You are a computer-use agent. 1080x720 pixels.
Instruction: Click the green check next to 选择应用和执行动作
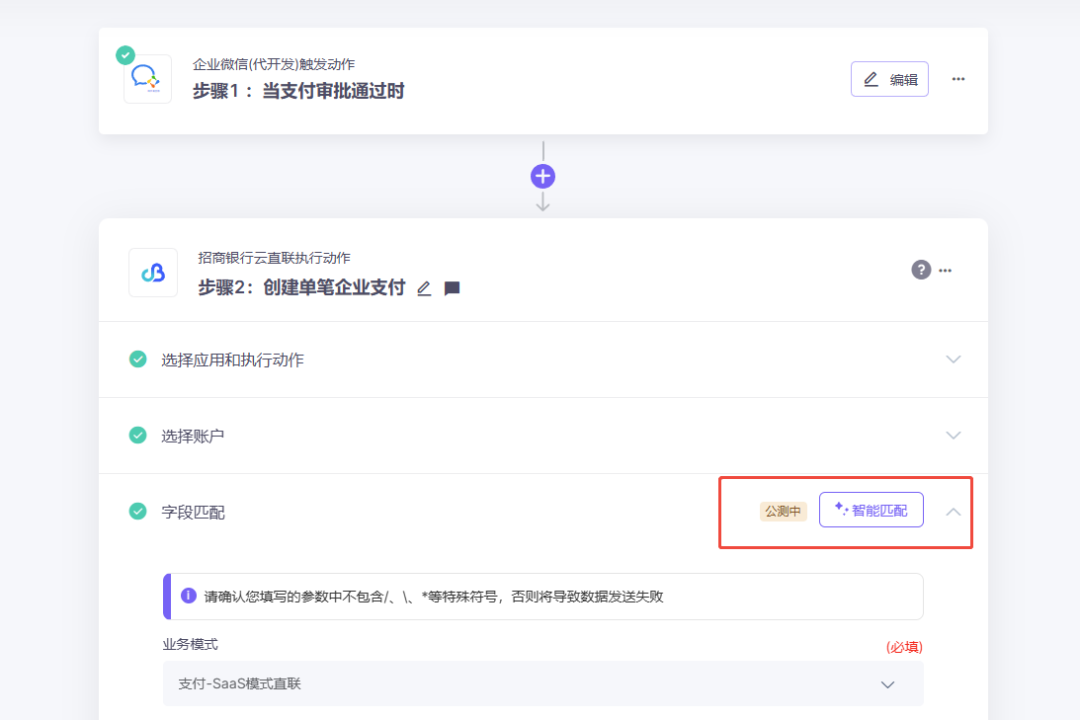coord(138,359)
